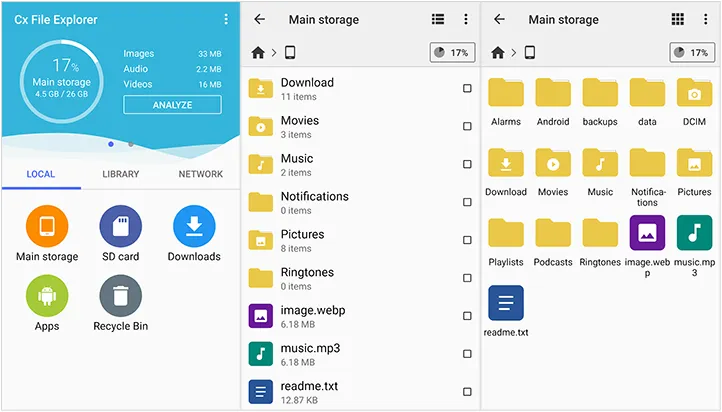
Task: Switch to the LIBRARY tab
Action: pyautogui.click(x=121, y=174)
